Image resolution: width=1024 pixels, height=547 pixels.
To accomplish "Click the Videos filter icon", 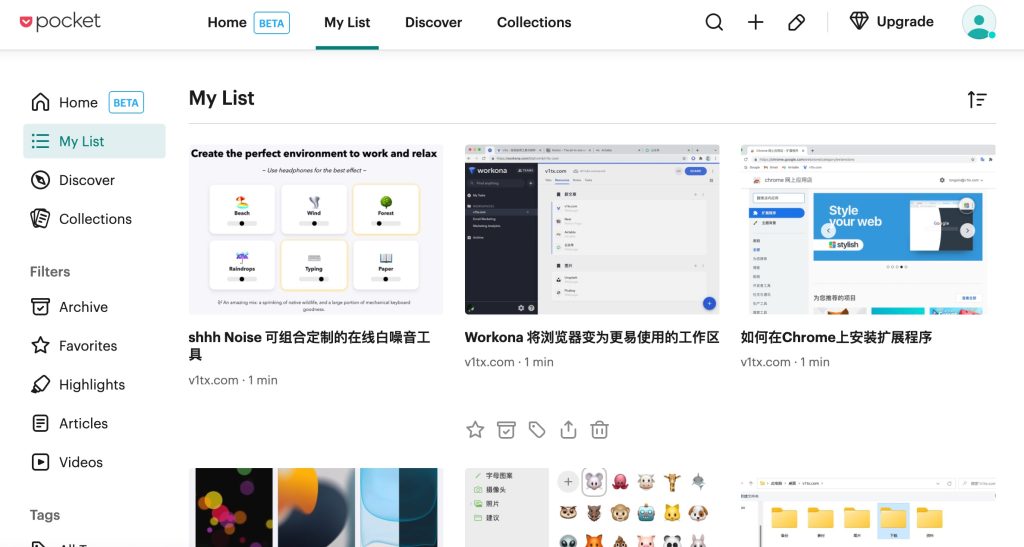I will point(40,462).
